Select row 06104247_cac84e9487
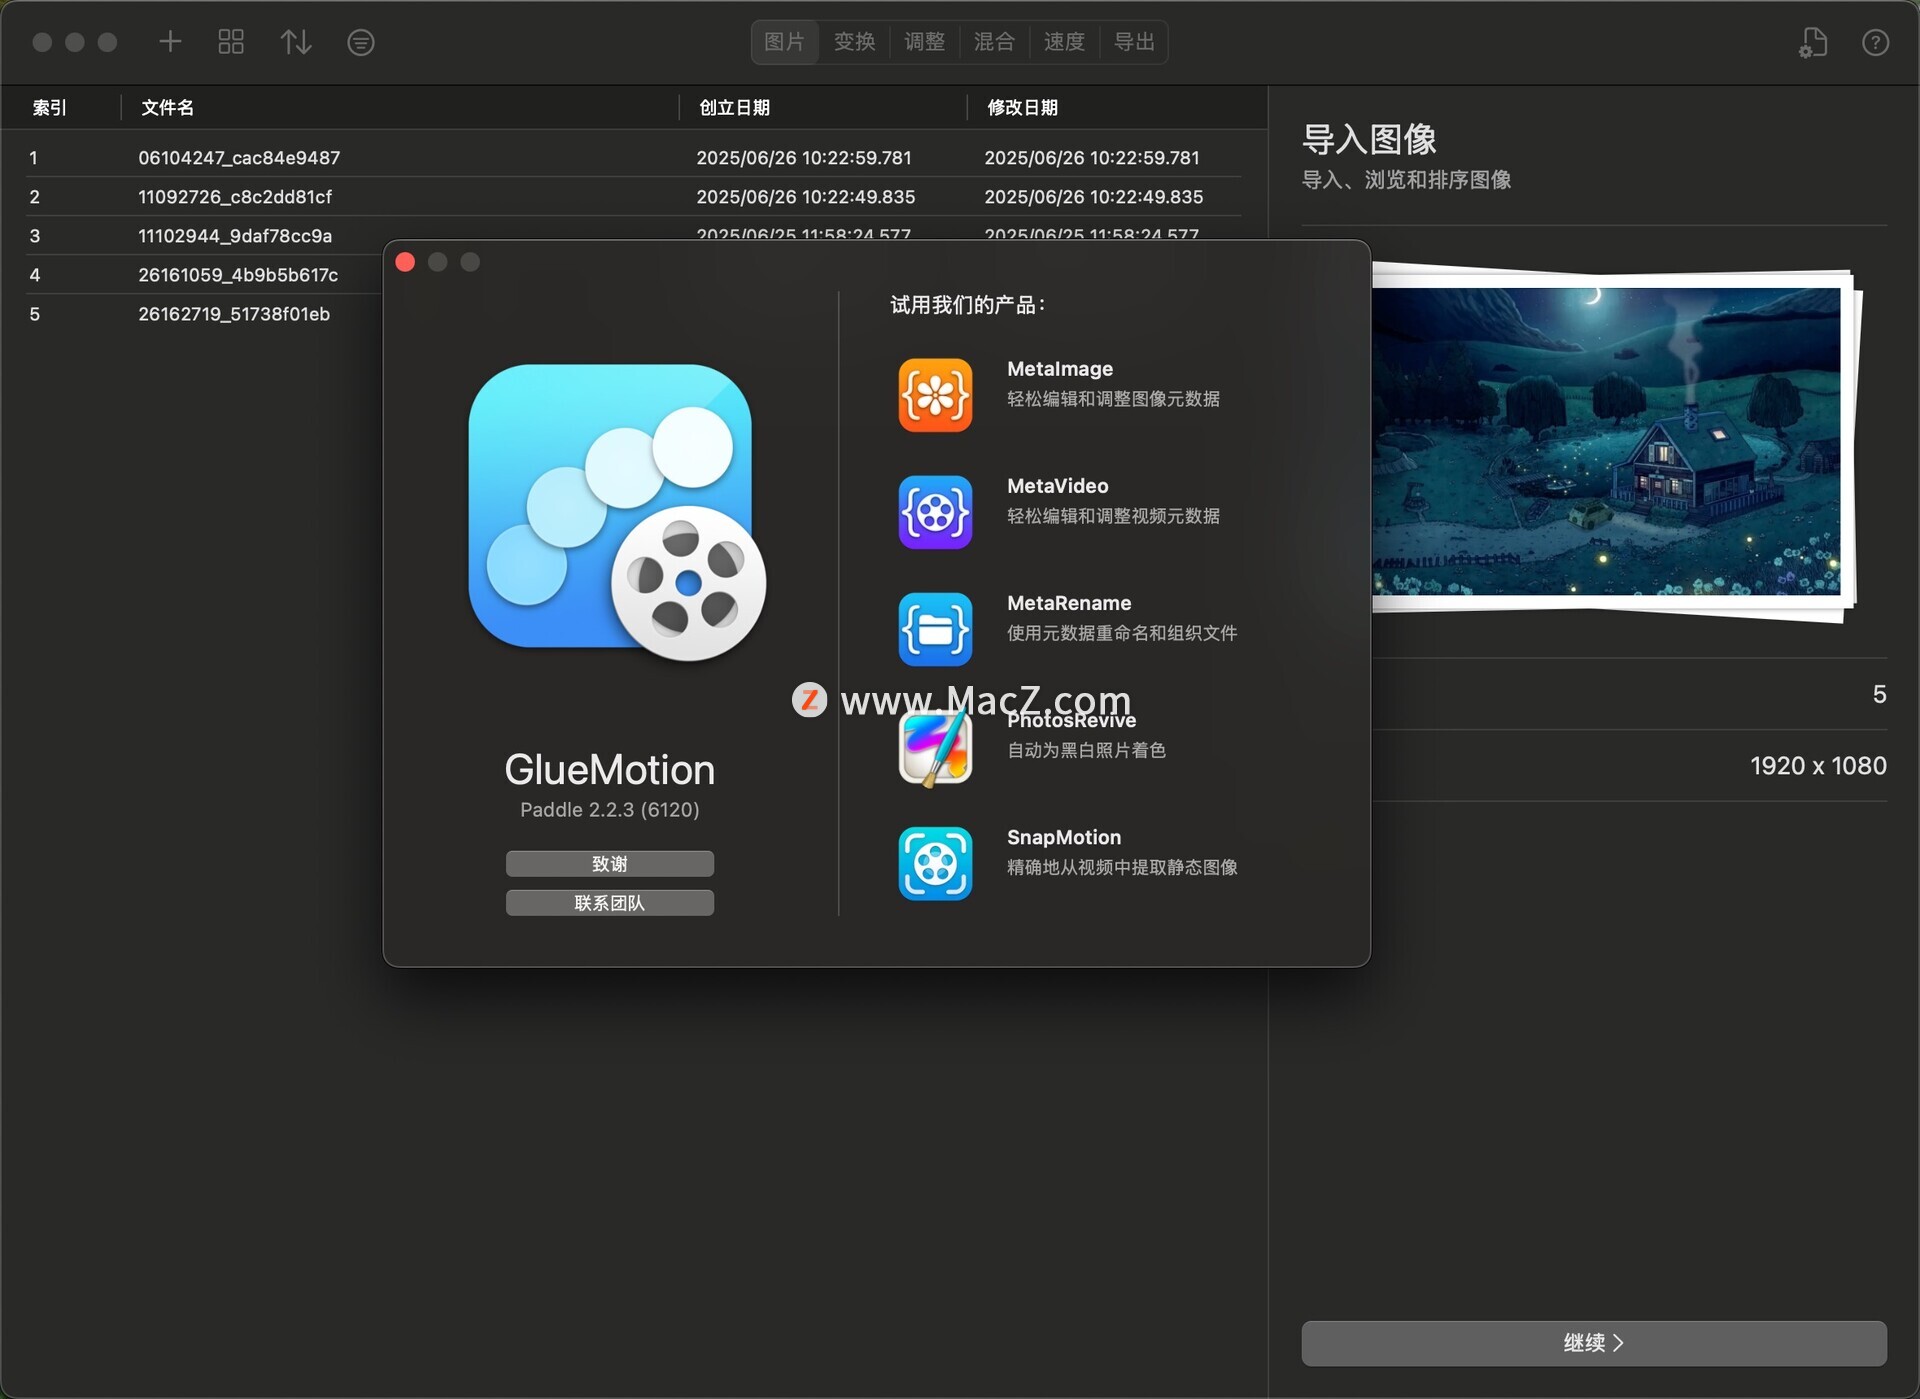Image resolution: width=1920 pixels, height=1399 pixels. click(634, 157)
